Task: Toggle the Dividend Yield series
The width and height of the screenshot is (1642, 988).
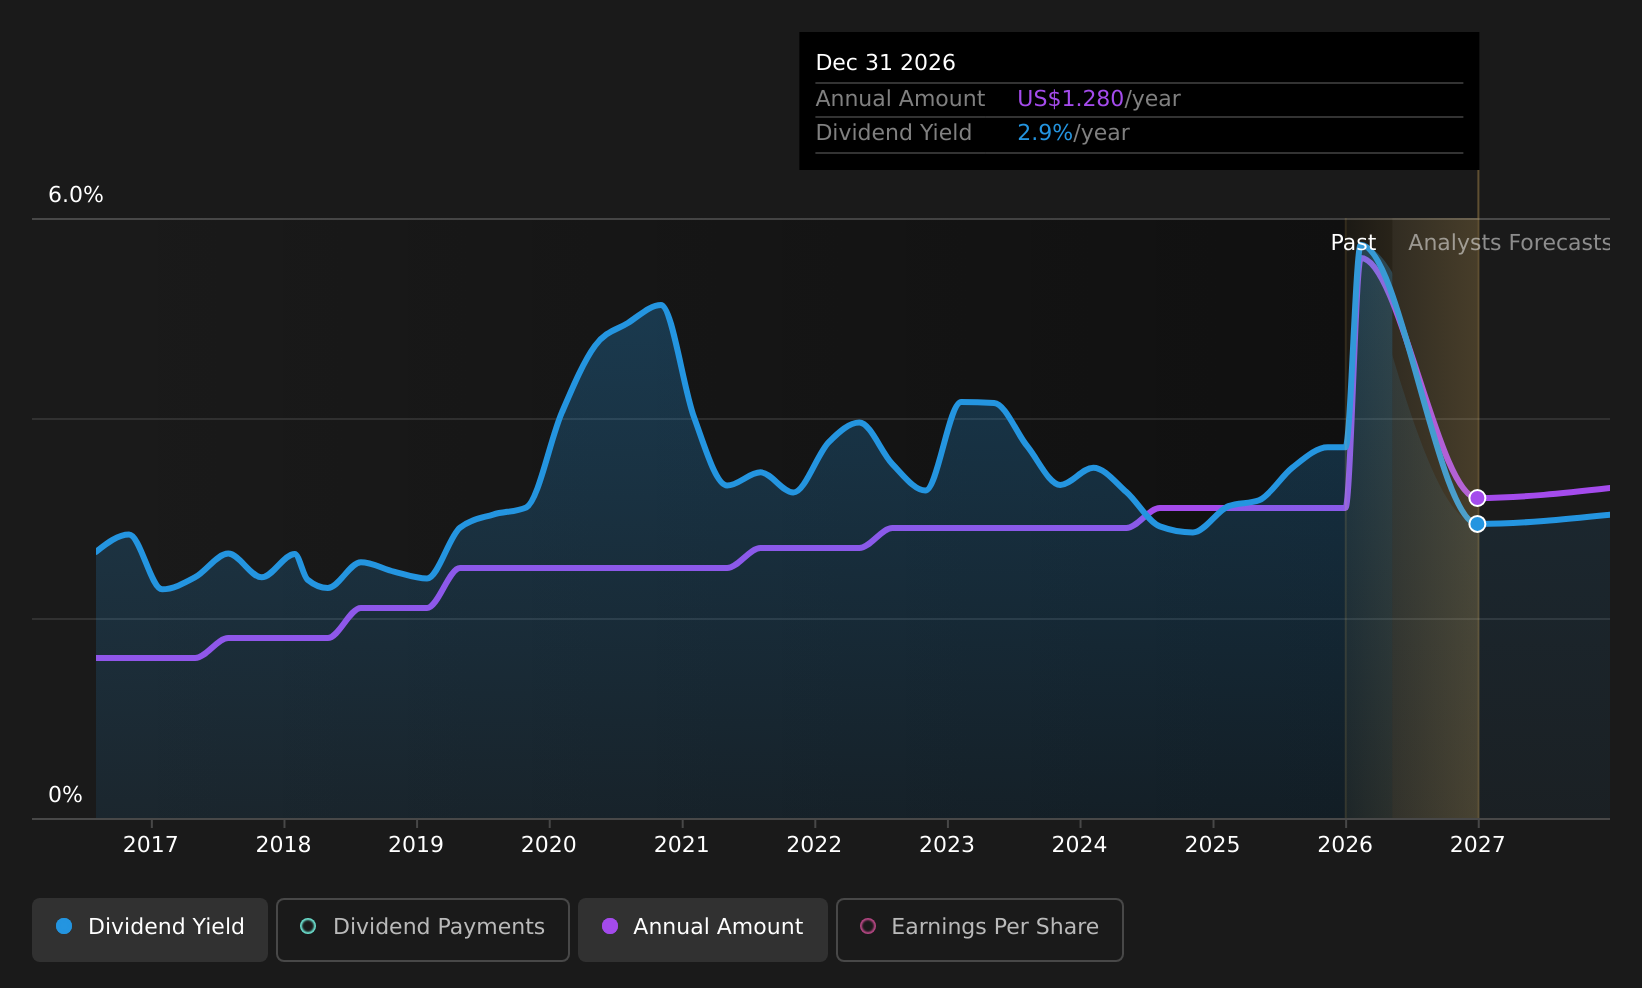Action: [150, 930]
